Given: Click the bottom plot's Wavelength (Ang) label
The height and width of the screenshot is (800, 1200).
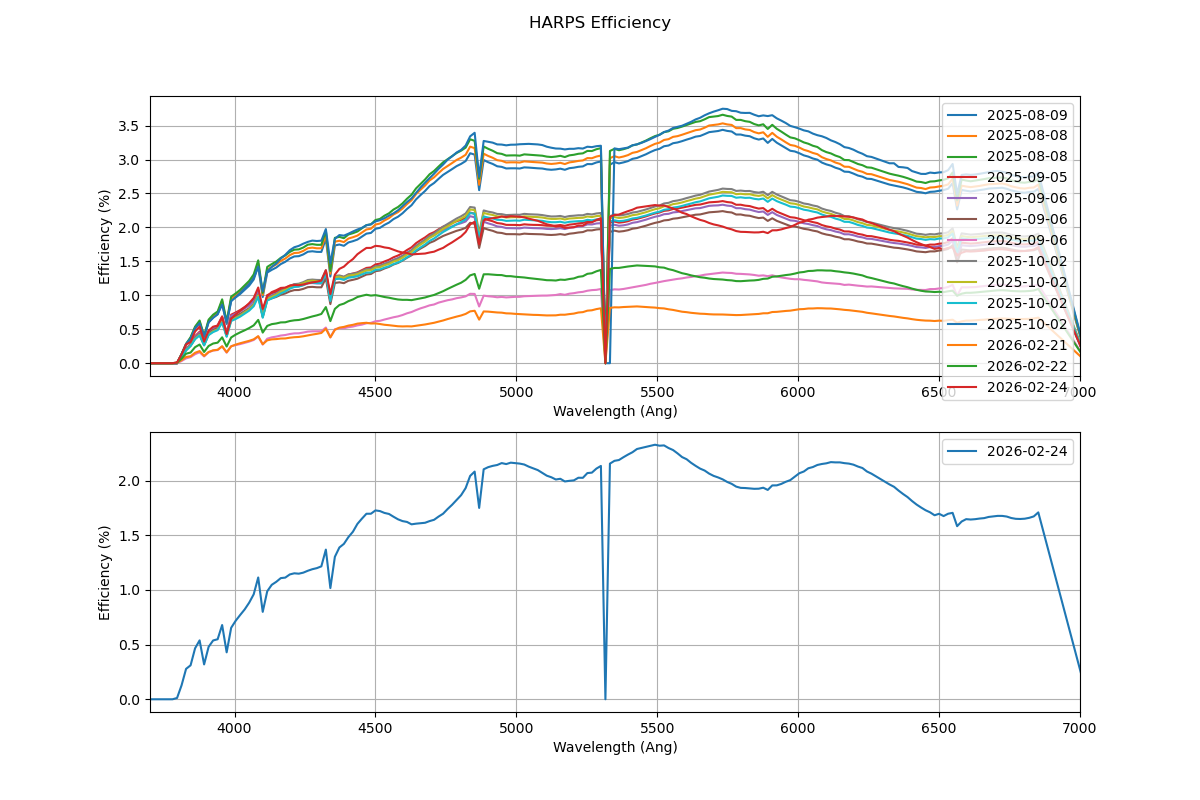Looking at the screenshot, I should 615,747.
